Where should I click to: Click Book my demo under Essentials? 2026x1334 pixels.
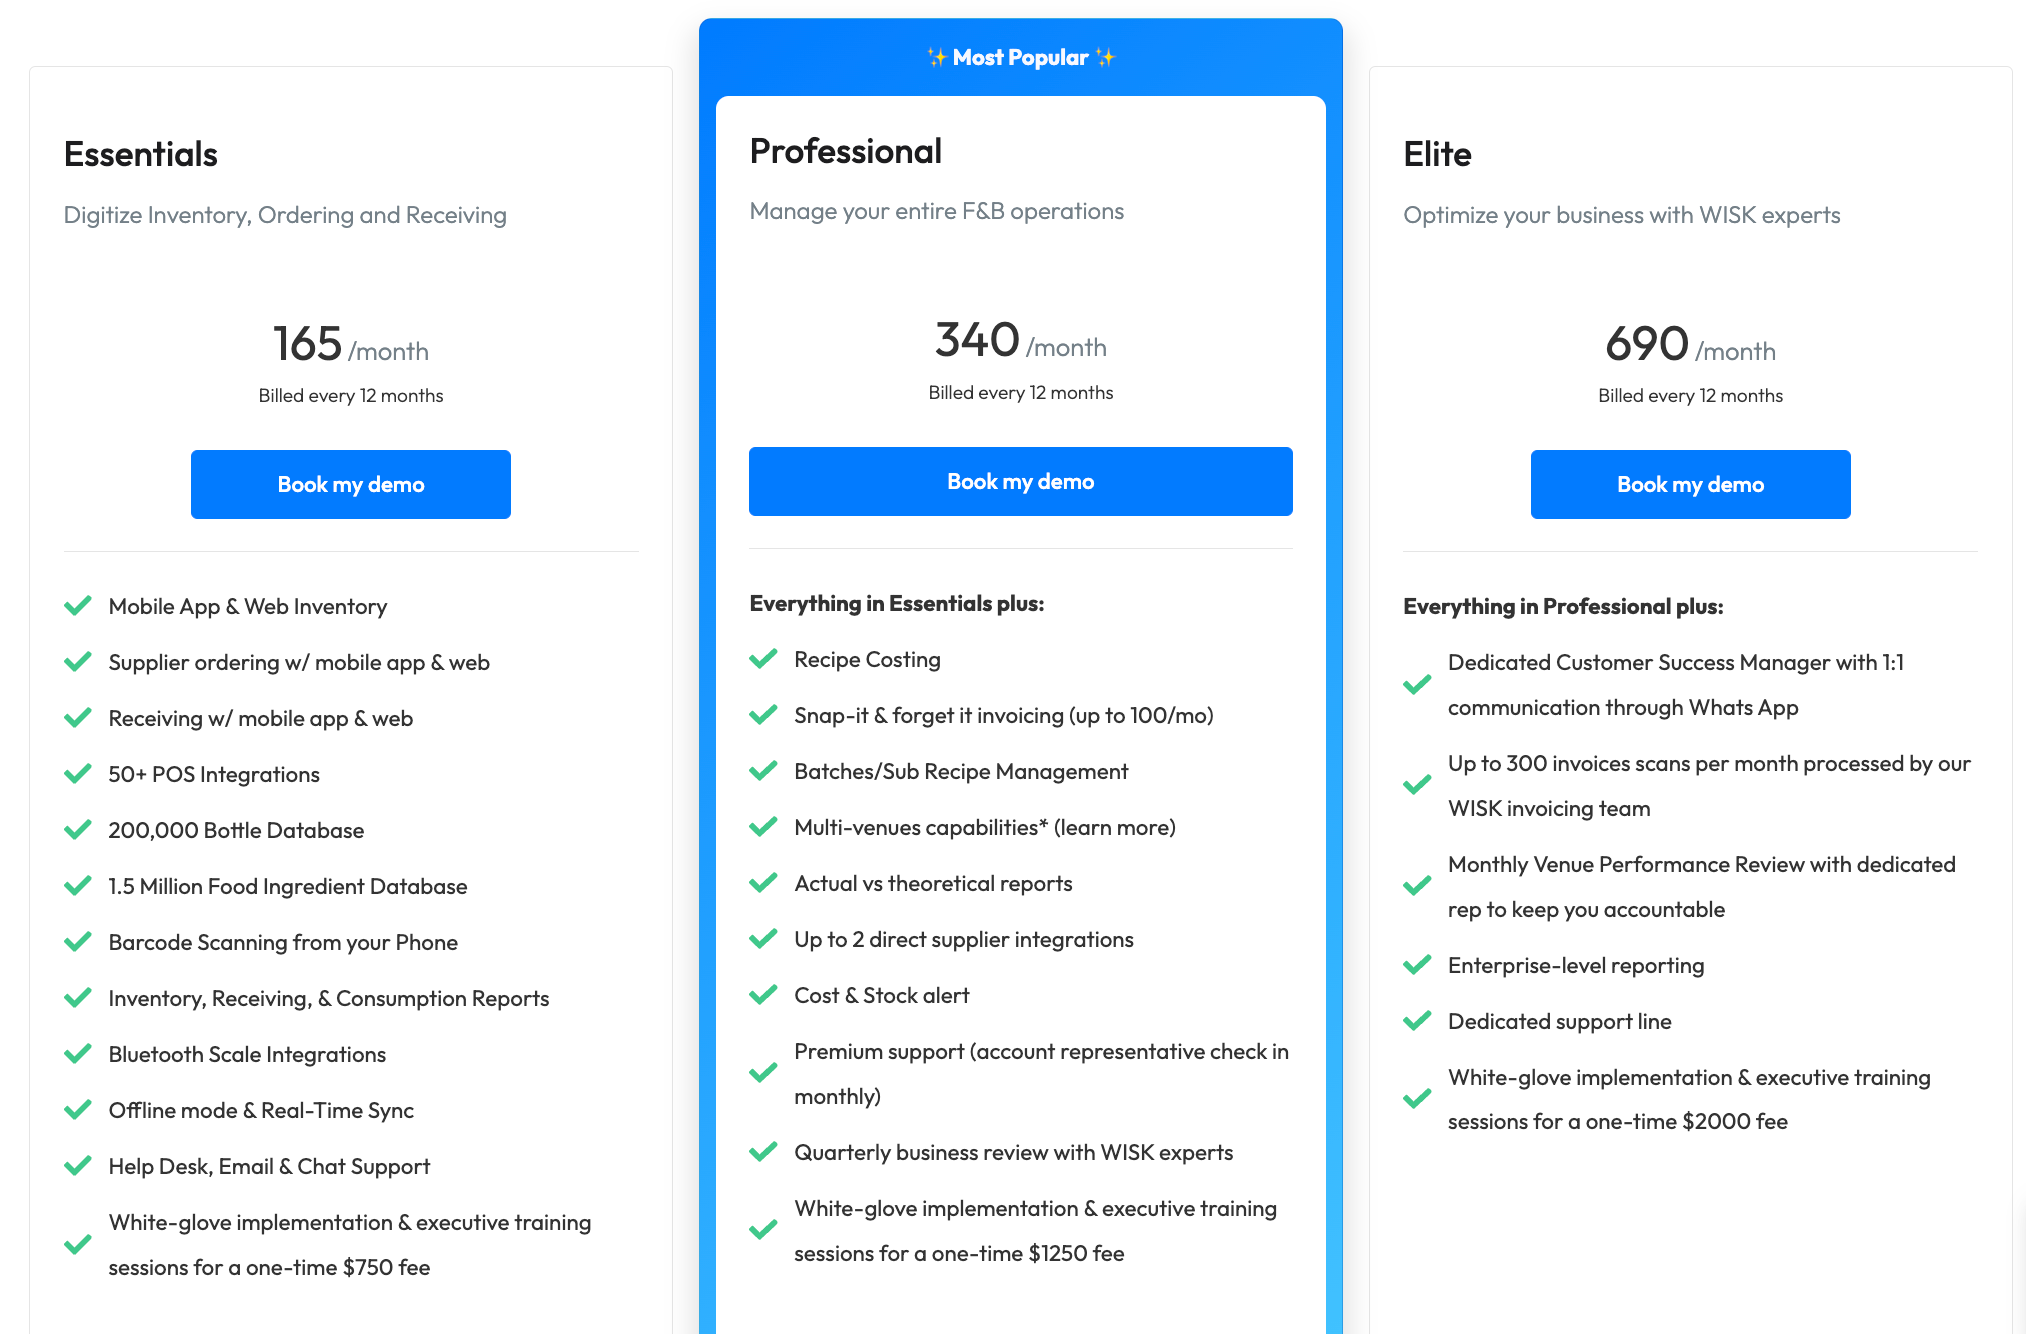(350, 484)
